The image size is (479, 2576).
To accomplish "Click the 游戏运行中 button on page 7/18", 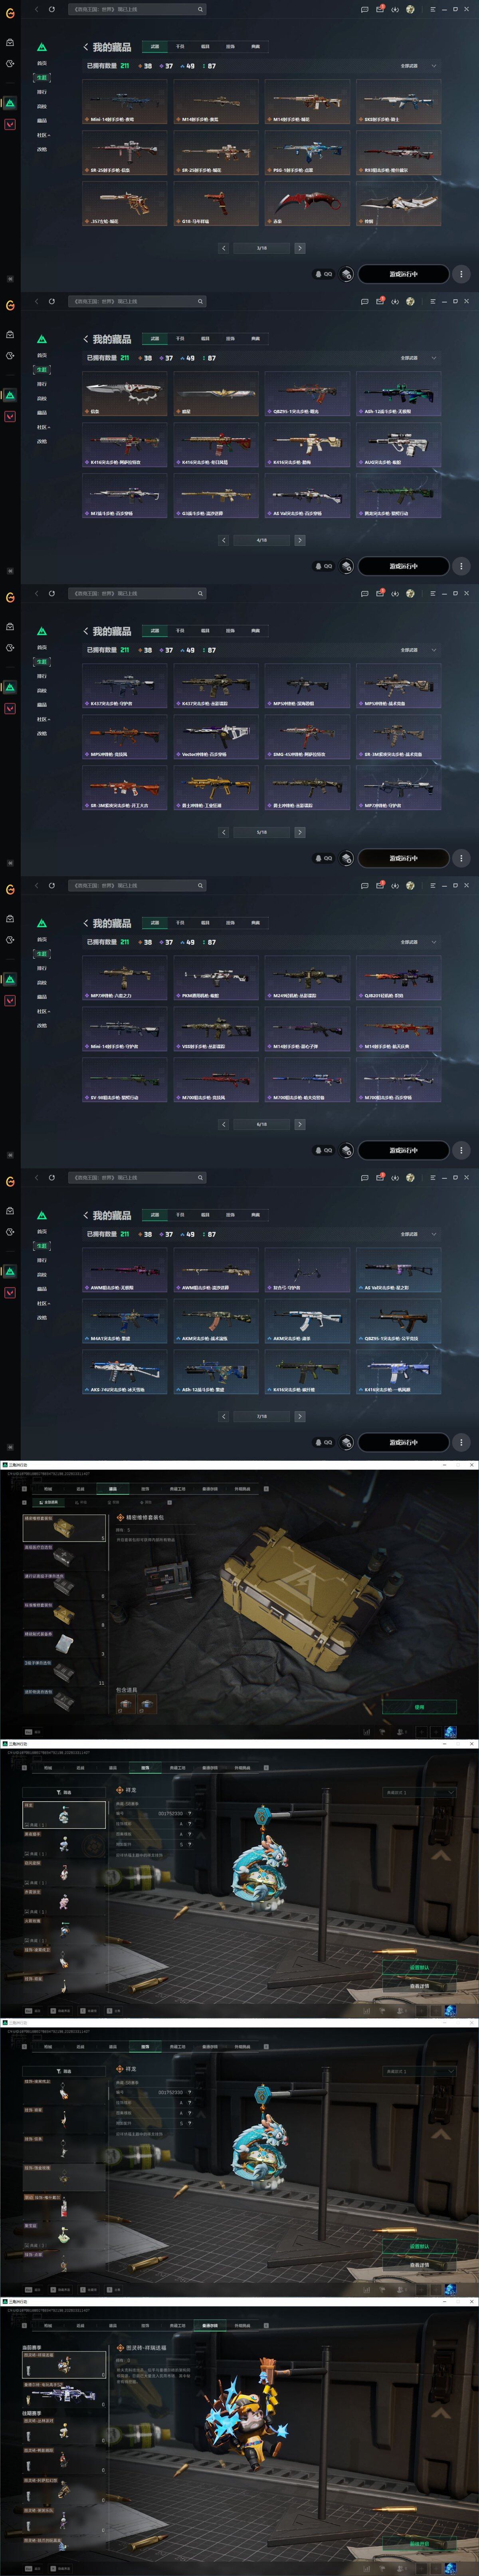I will (404, 1442).
